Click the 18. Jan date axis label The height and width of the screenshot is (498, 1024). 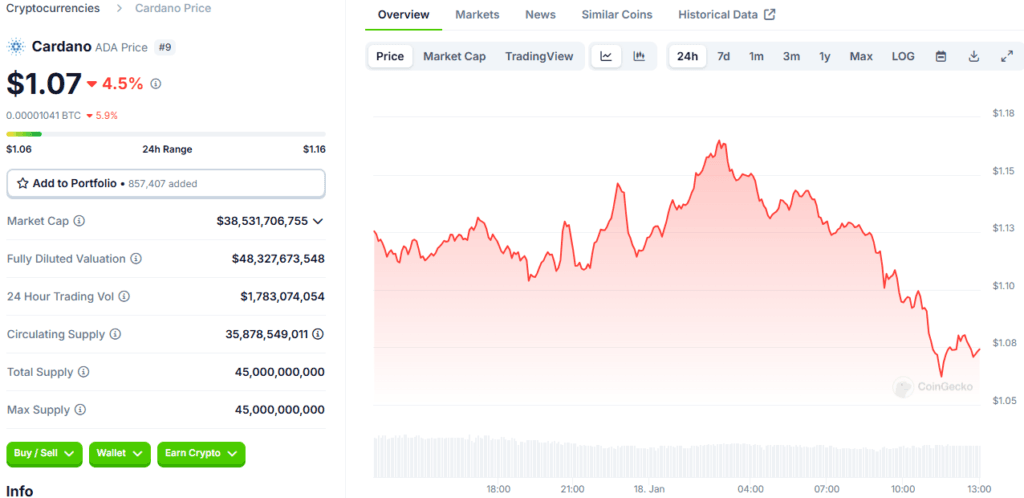tap(649, 488)
